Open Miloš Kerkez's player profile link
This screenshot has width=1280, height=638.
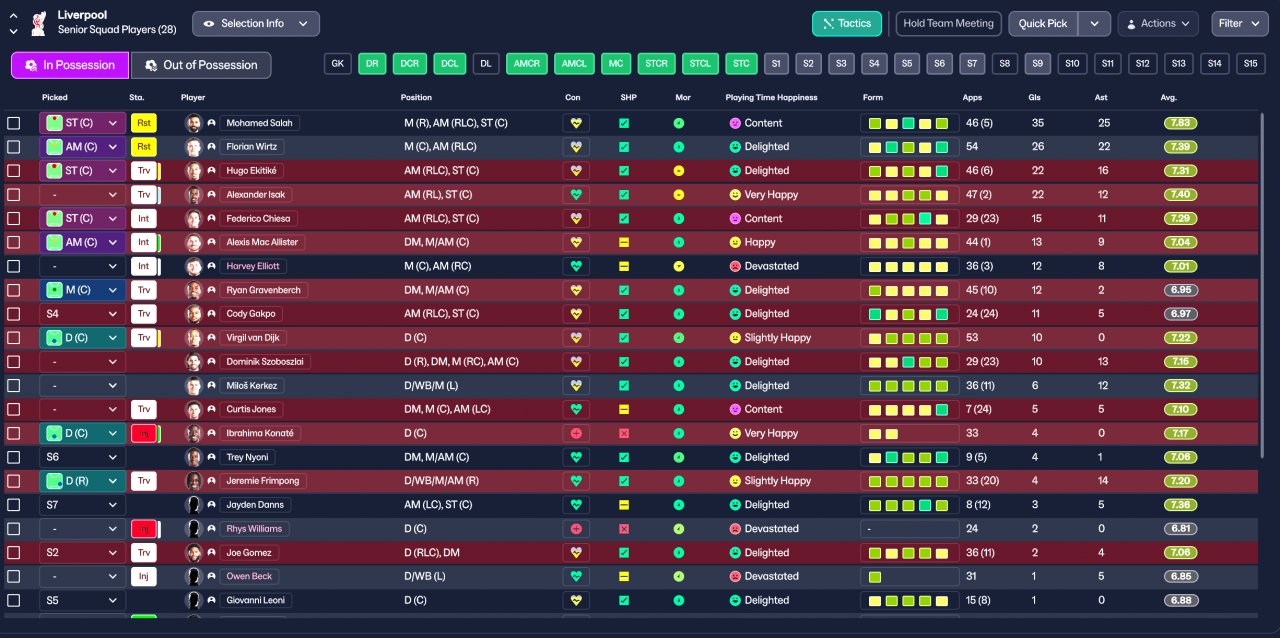pyautogui.click(x=252, y=386)
